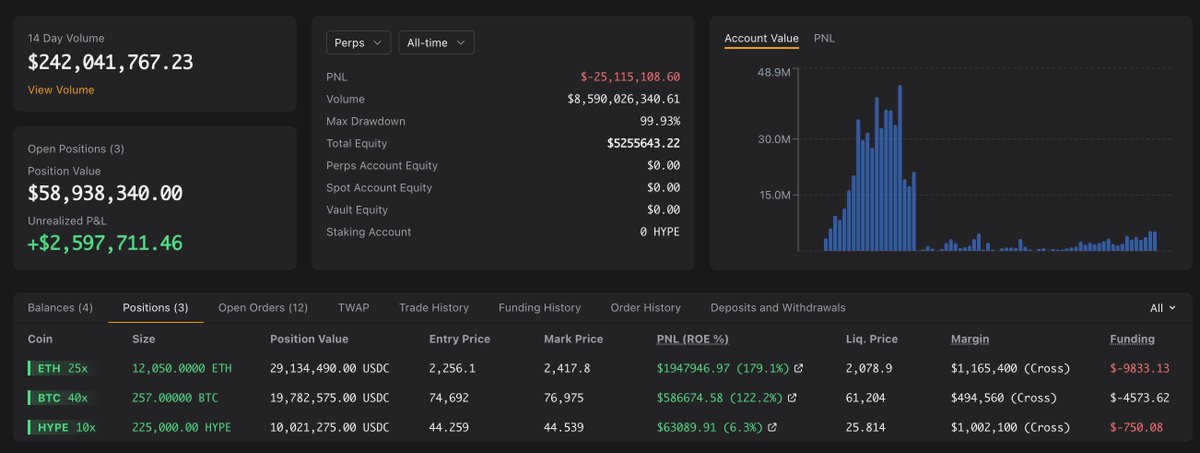1200x453 pixels.
Task: Open the TWAP tab
Action: click(x=353, y=308)
